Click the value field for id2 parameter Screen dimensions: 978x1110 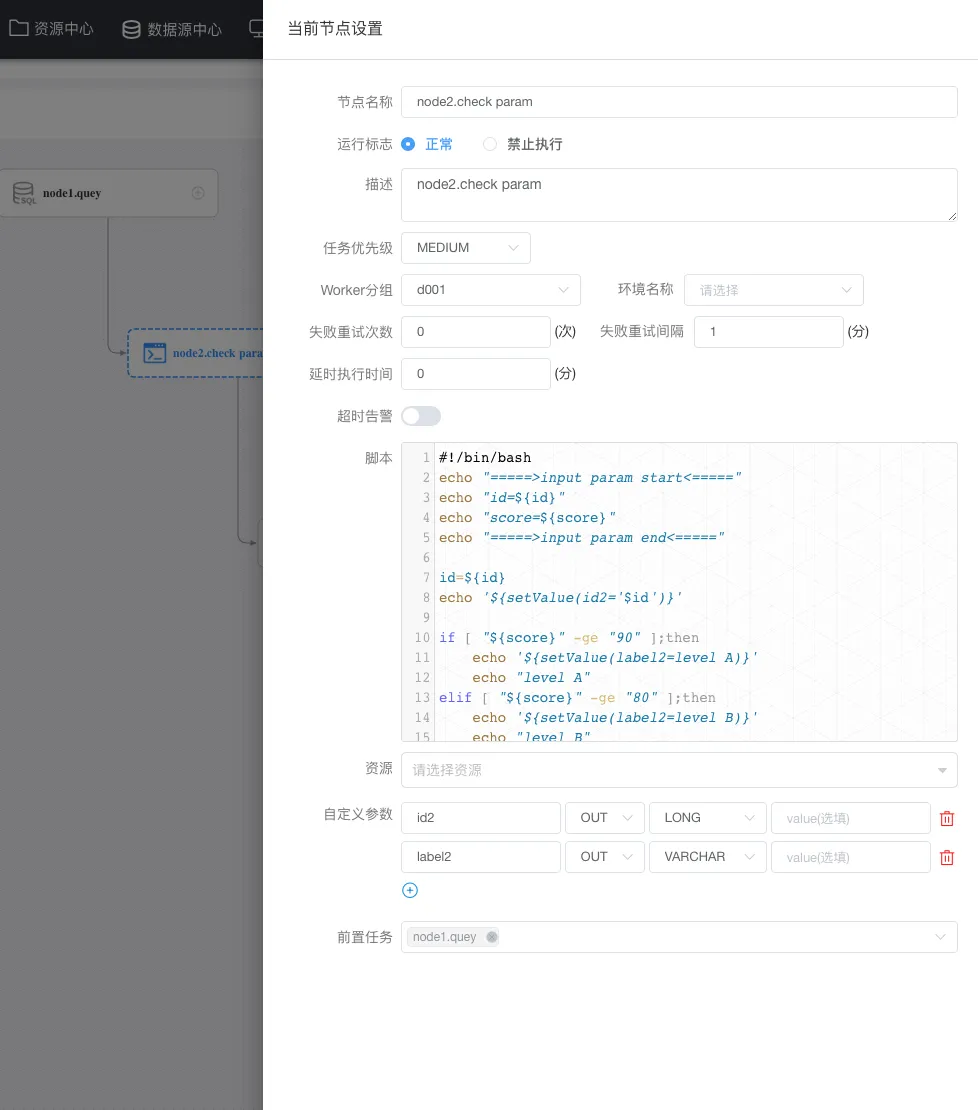pos(851,818)
